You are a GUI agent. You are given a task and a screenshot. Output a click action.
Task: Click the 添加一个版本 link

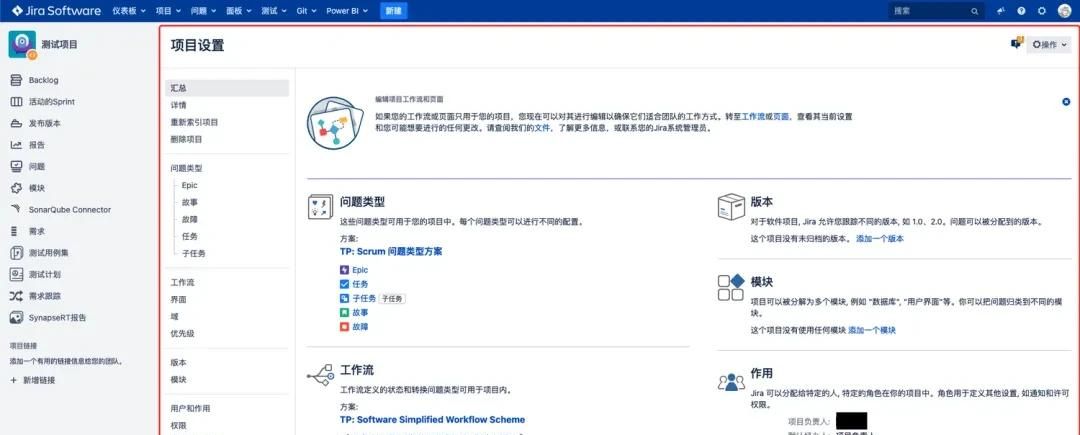tap(880, 239)
